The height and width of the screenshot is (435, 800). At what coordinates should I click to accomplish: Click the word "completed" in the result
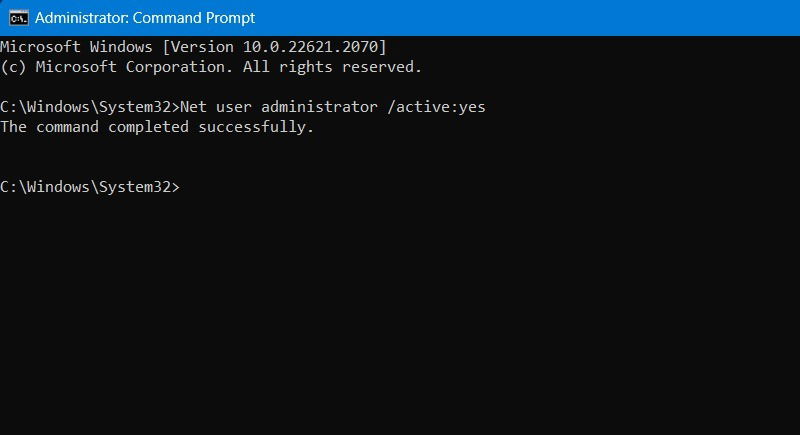(148, 127)
